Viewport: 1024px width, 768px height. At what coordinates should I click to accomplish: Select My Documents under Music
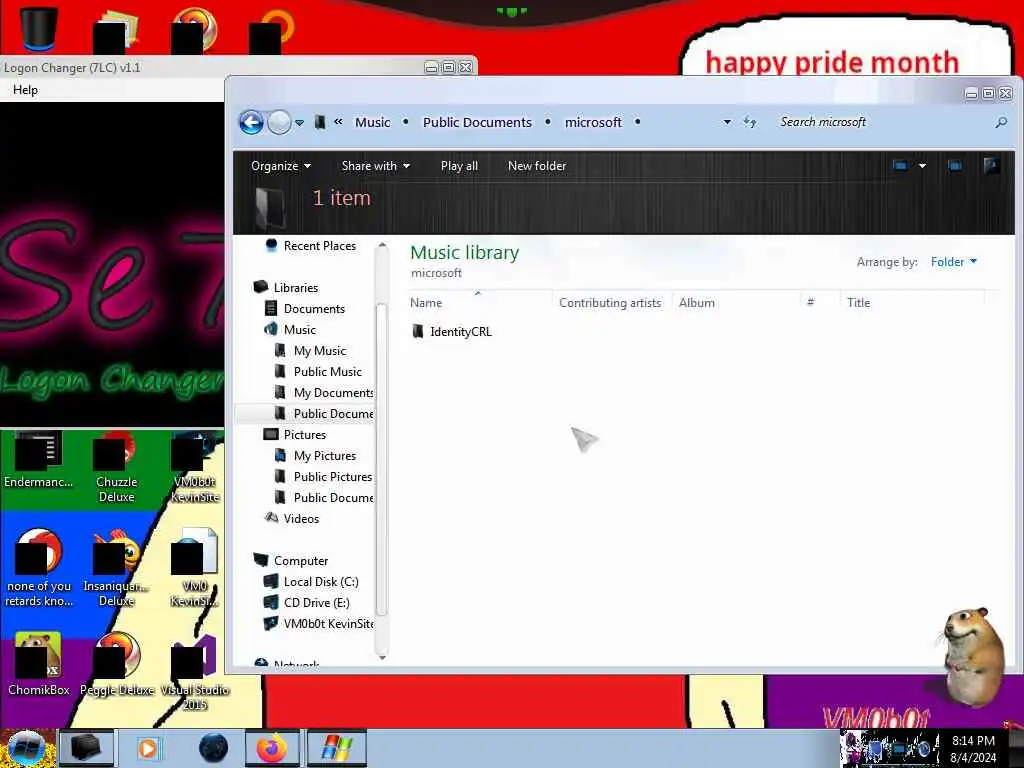coord(324,392)
